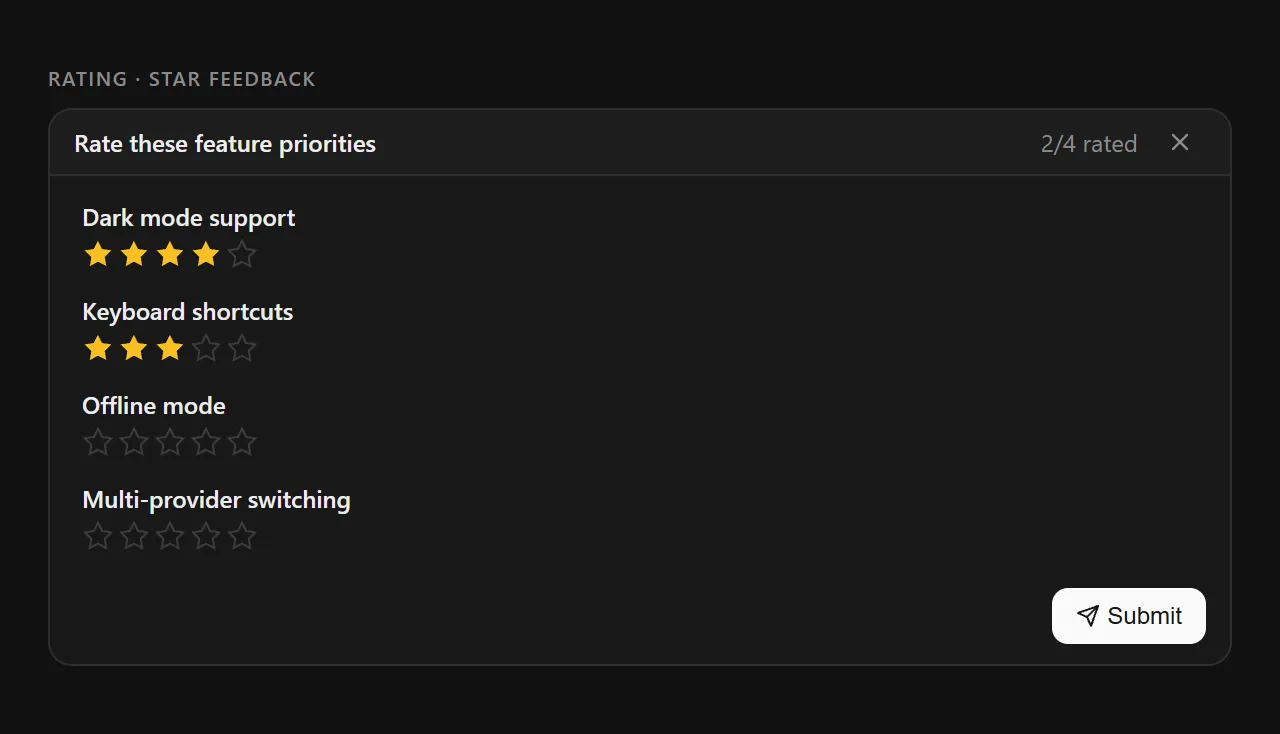Click fourth star for Dark mode support
This screenshot has height=734, width=1280.
(x=206, y=255)
